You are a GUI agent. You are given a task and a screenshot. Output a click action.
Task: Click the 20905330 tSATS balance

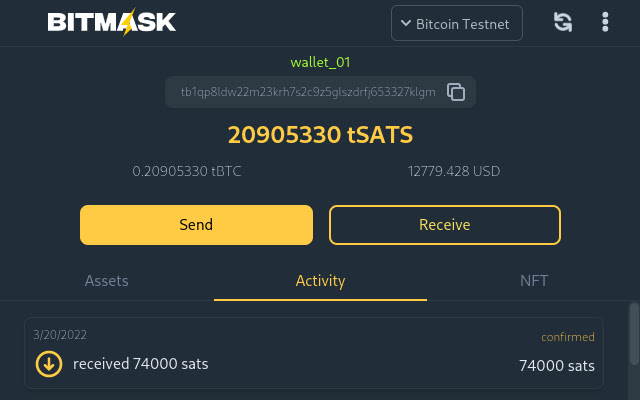[320, 135]
